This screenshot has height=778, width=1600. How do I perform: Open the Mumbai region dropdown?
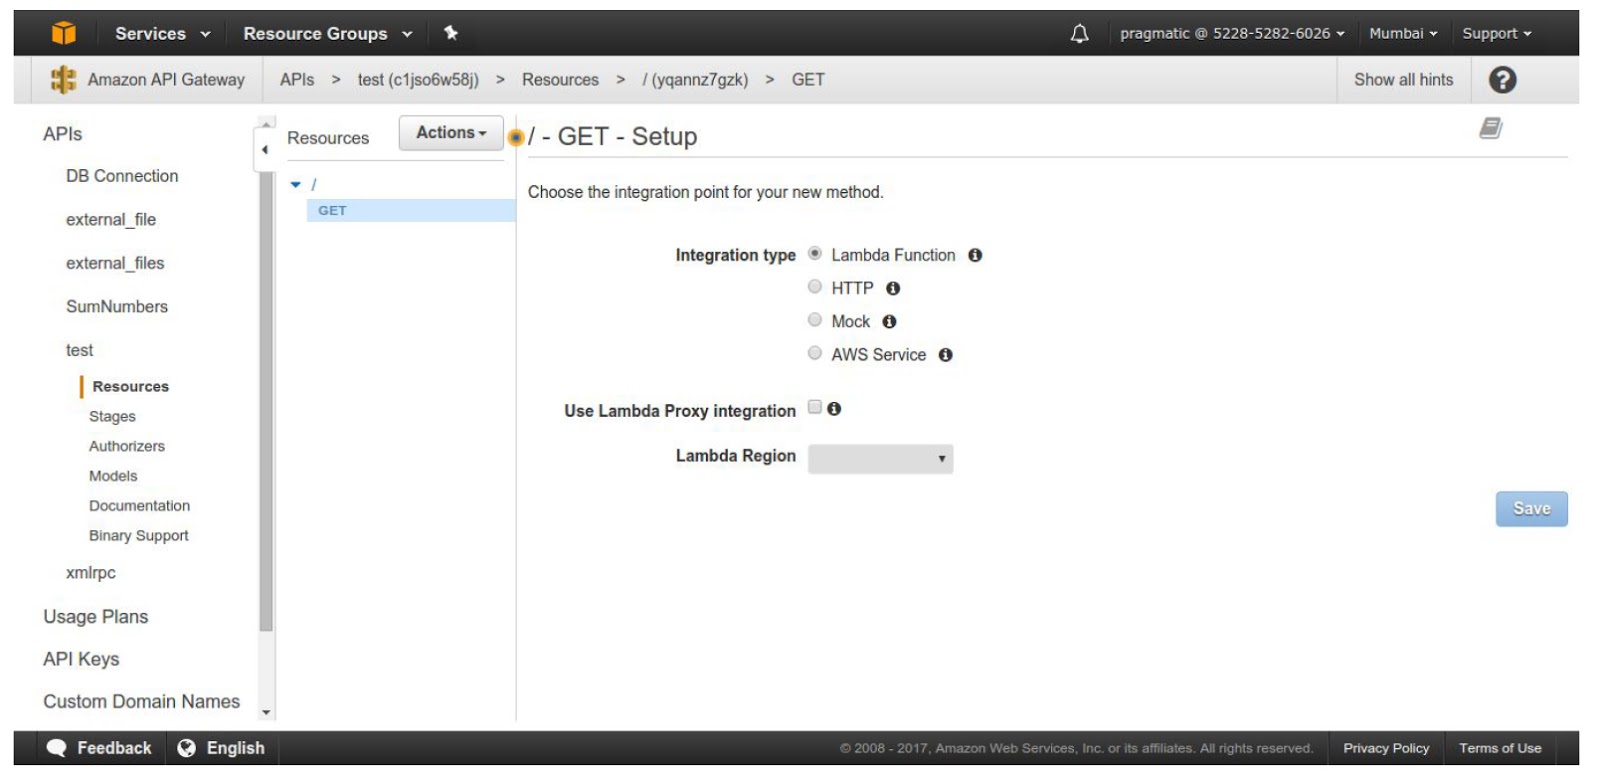(1403, 33)
